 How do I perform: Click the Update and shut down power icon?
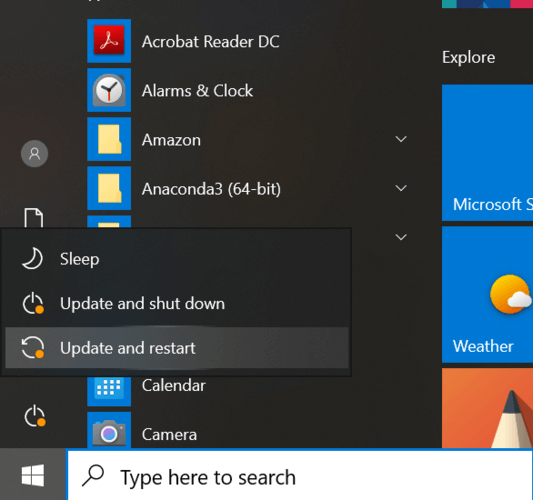coord(33,304)
